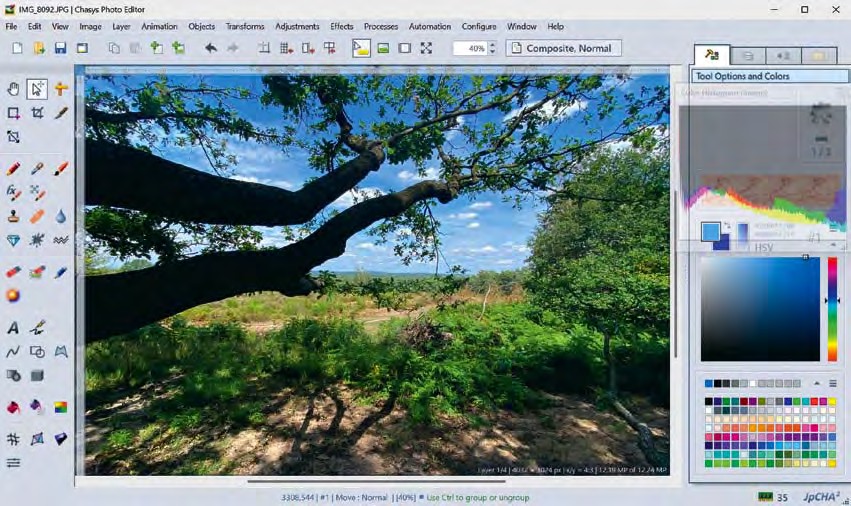This screenshot has width=851, height=506.
Task: Click the vertical hue slider bar
Action: 832,309
